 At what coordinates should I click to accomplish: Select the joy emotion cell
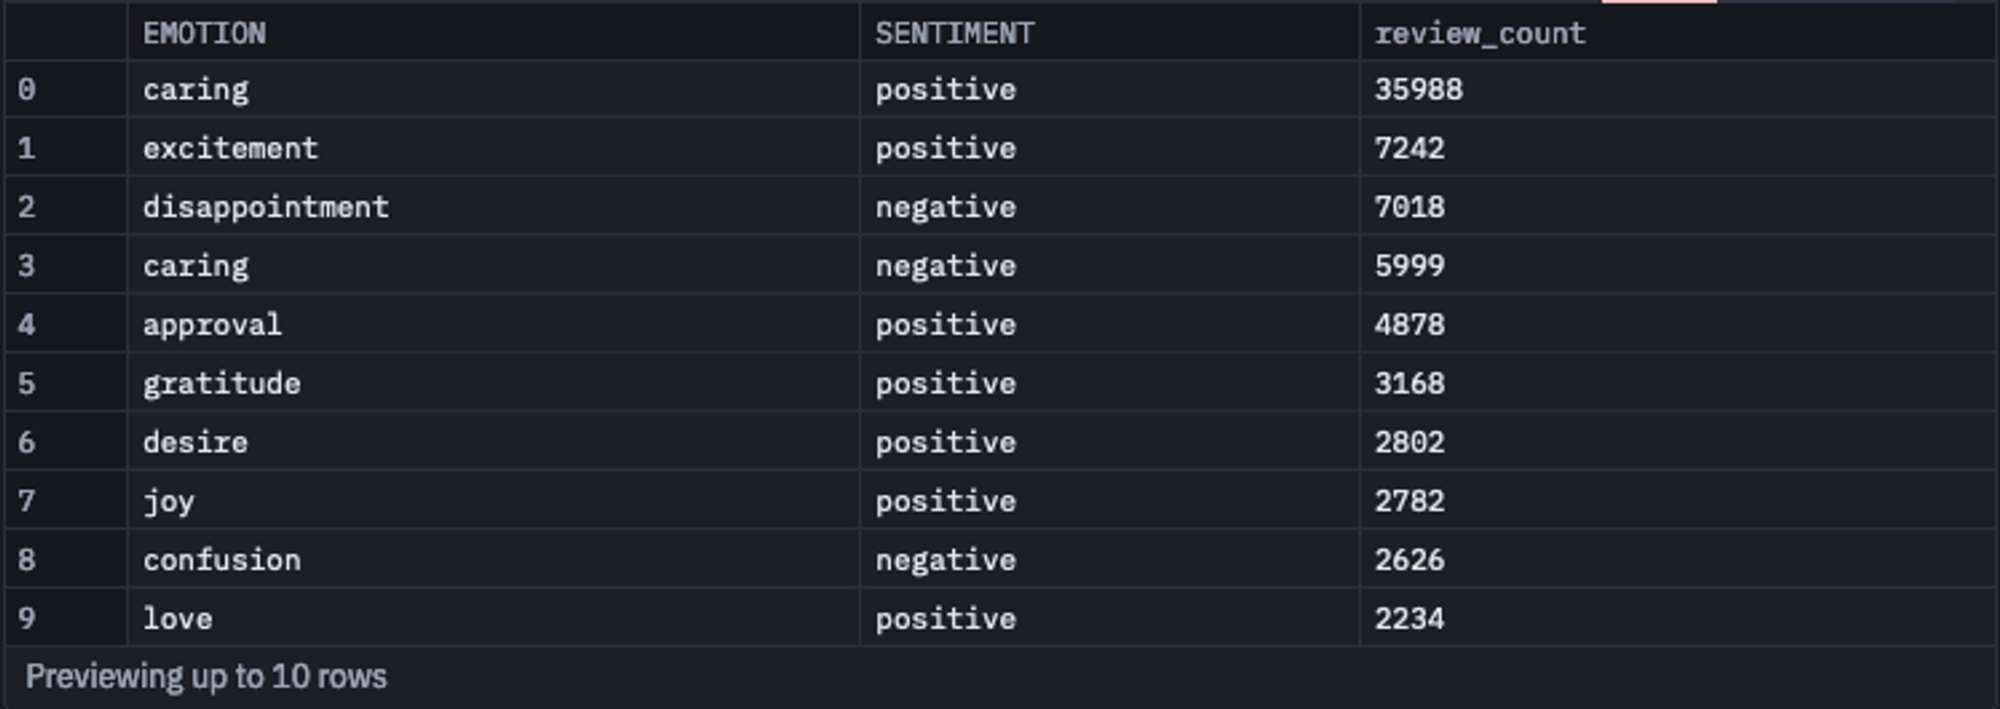(493, 501)
